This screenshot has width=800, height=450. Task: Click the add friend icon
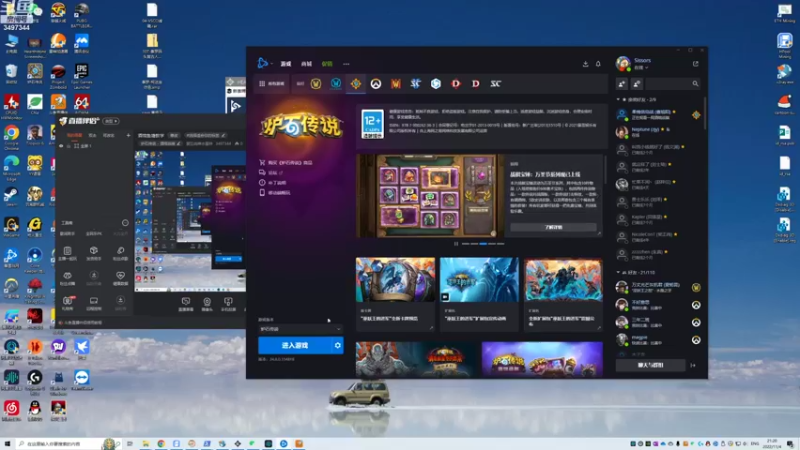[621, 84]
